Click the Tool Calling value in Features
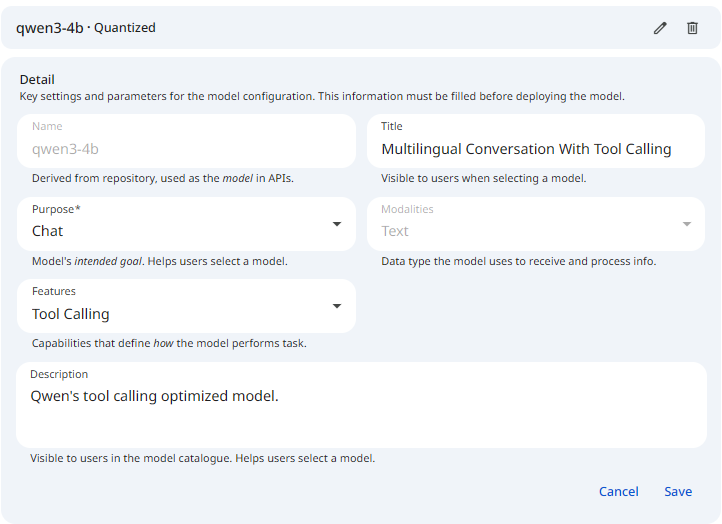Viewport: 722px width, 524px height. tap(70, 314)
